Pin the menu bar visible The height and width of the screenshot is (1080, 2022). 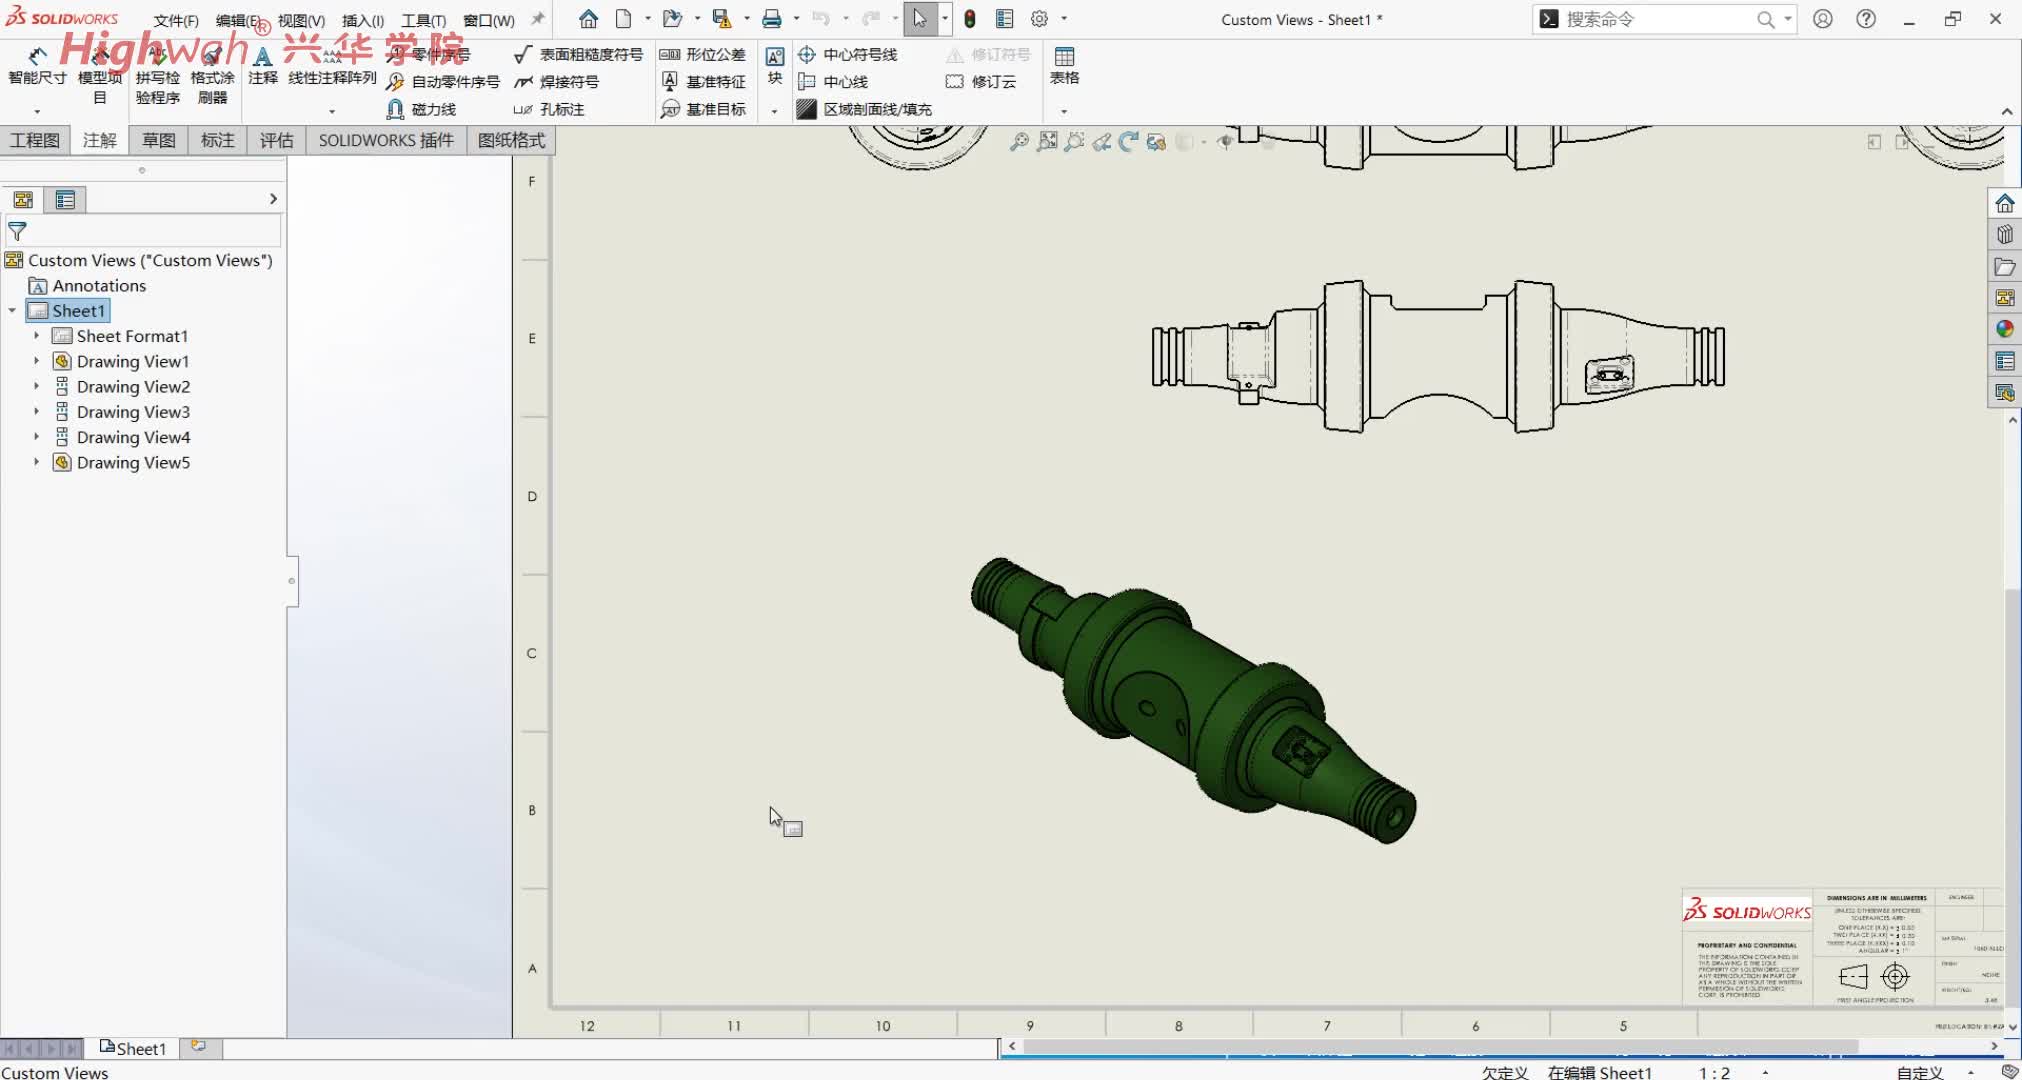click(538, 19)
